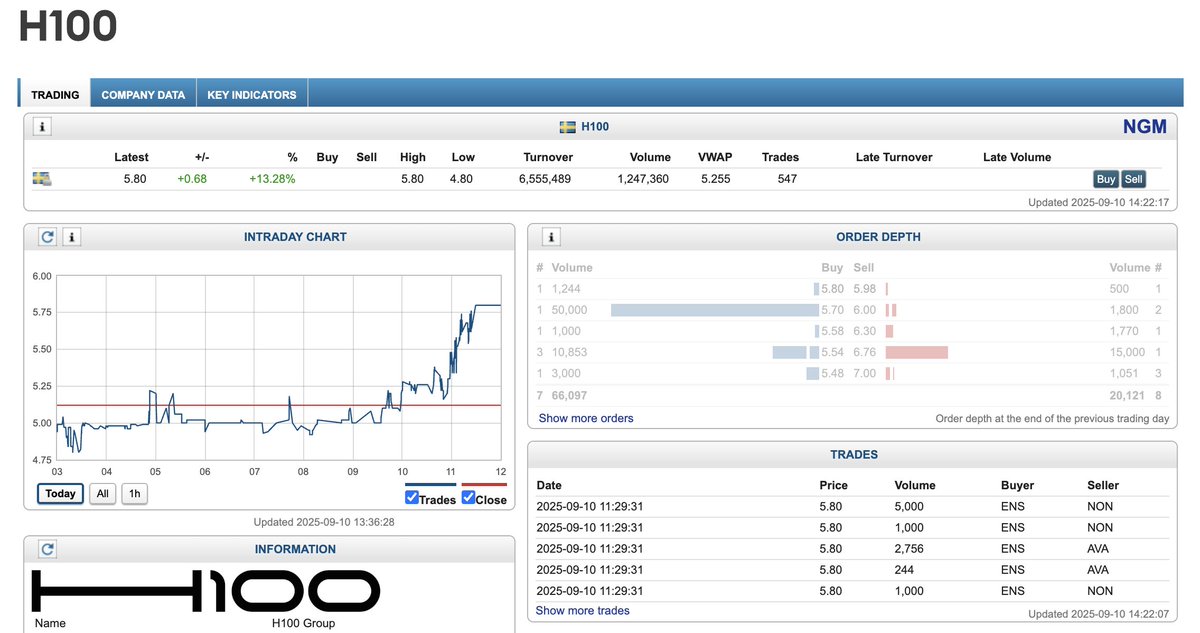This screenshot has height=633, width=1200.
Task: Click trade row with volume 2,756
Action: pos(852,548)
